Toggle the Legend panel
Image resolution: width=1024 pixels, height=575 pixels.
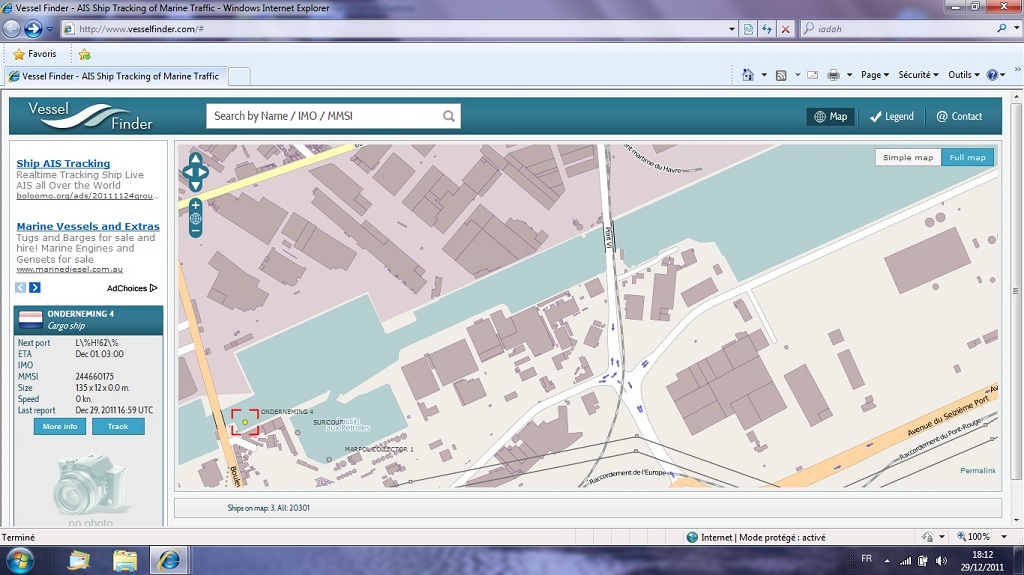pyautogui.click(x=891, y=116)
